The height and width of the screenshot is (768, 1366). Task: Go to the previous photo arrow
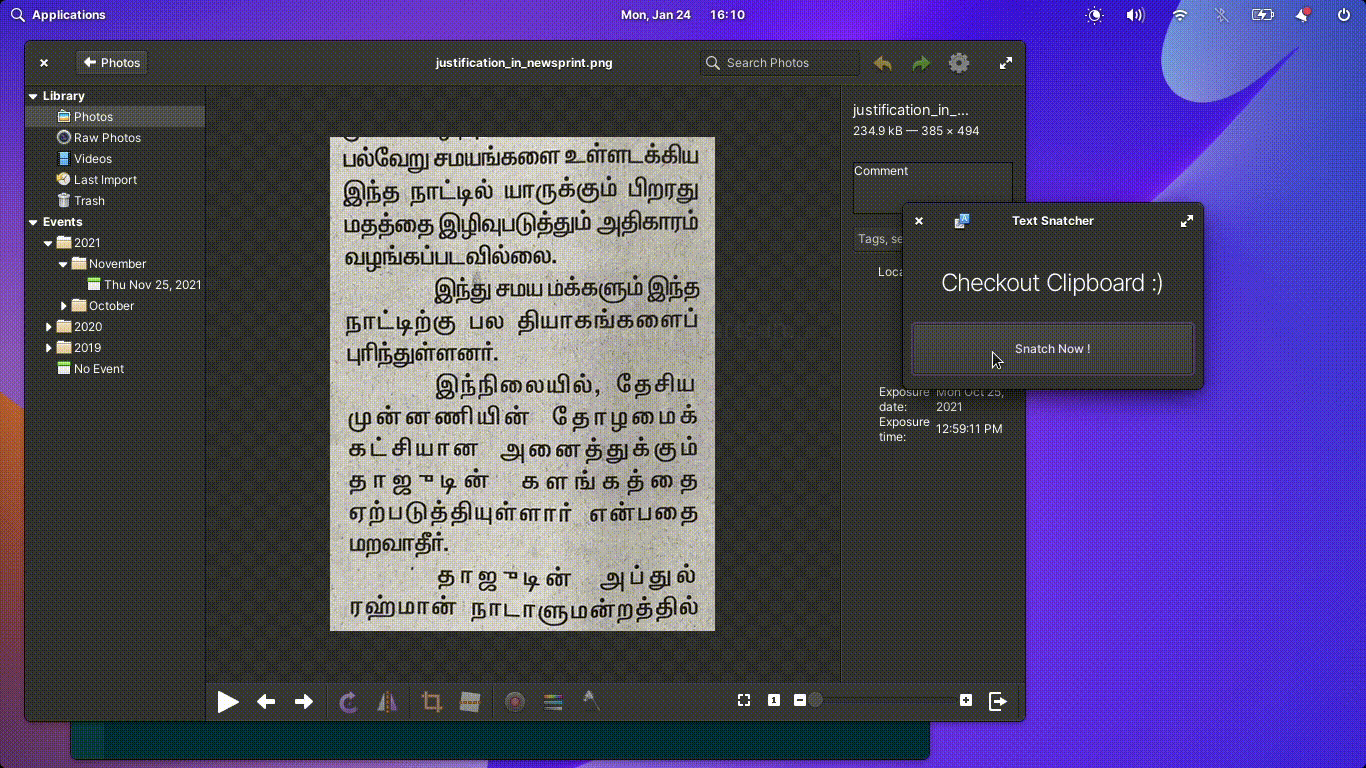click(266, 702)
